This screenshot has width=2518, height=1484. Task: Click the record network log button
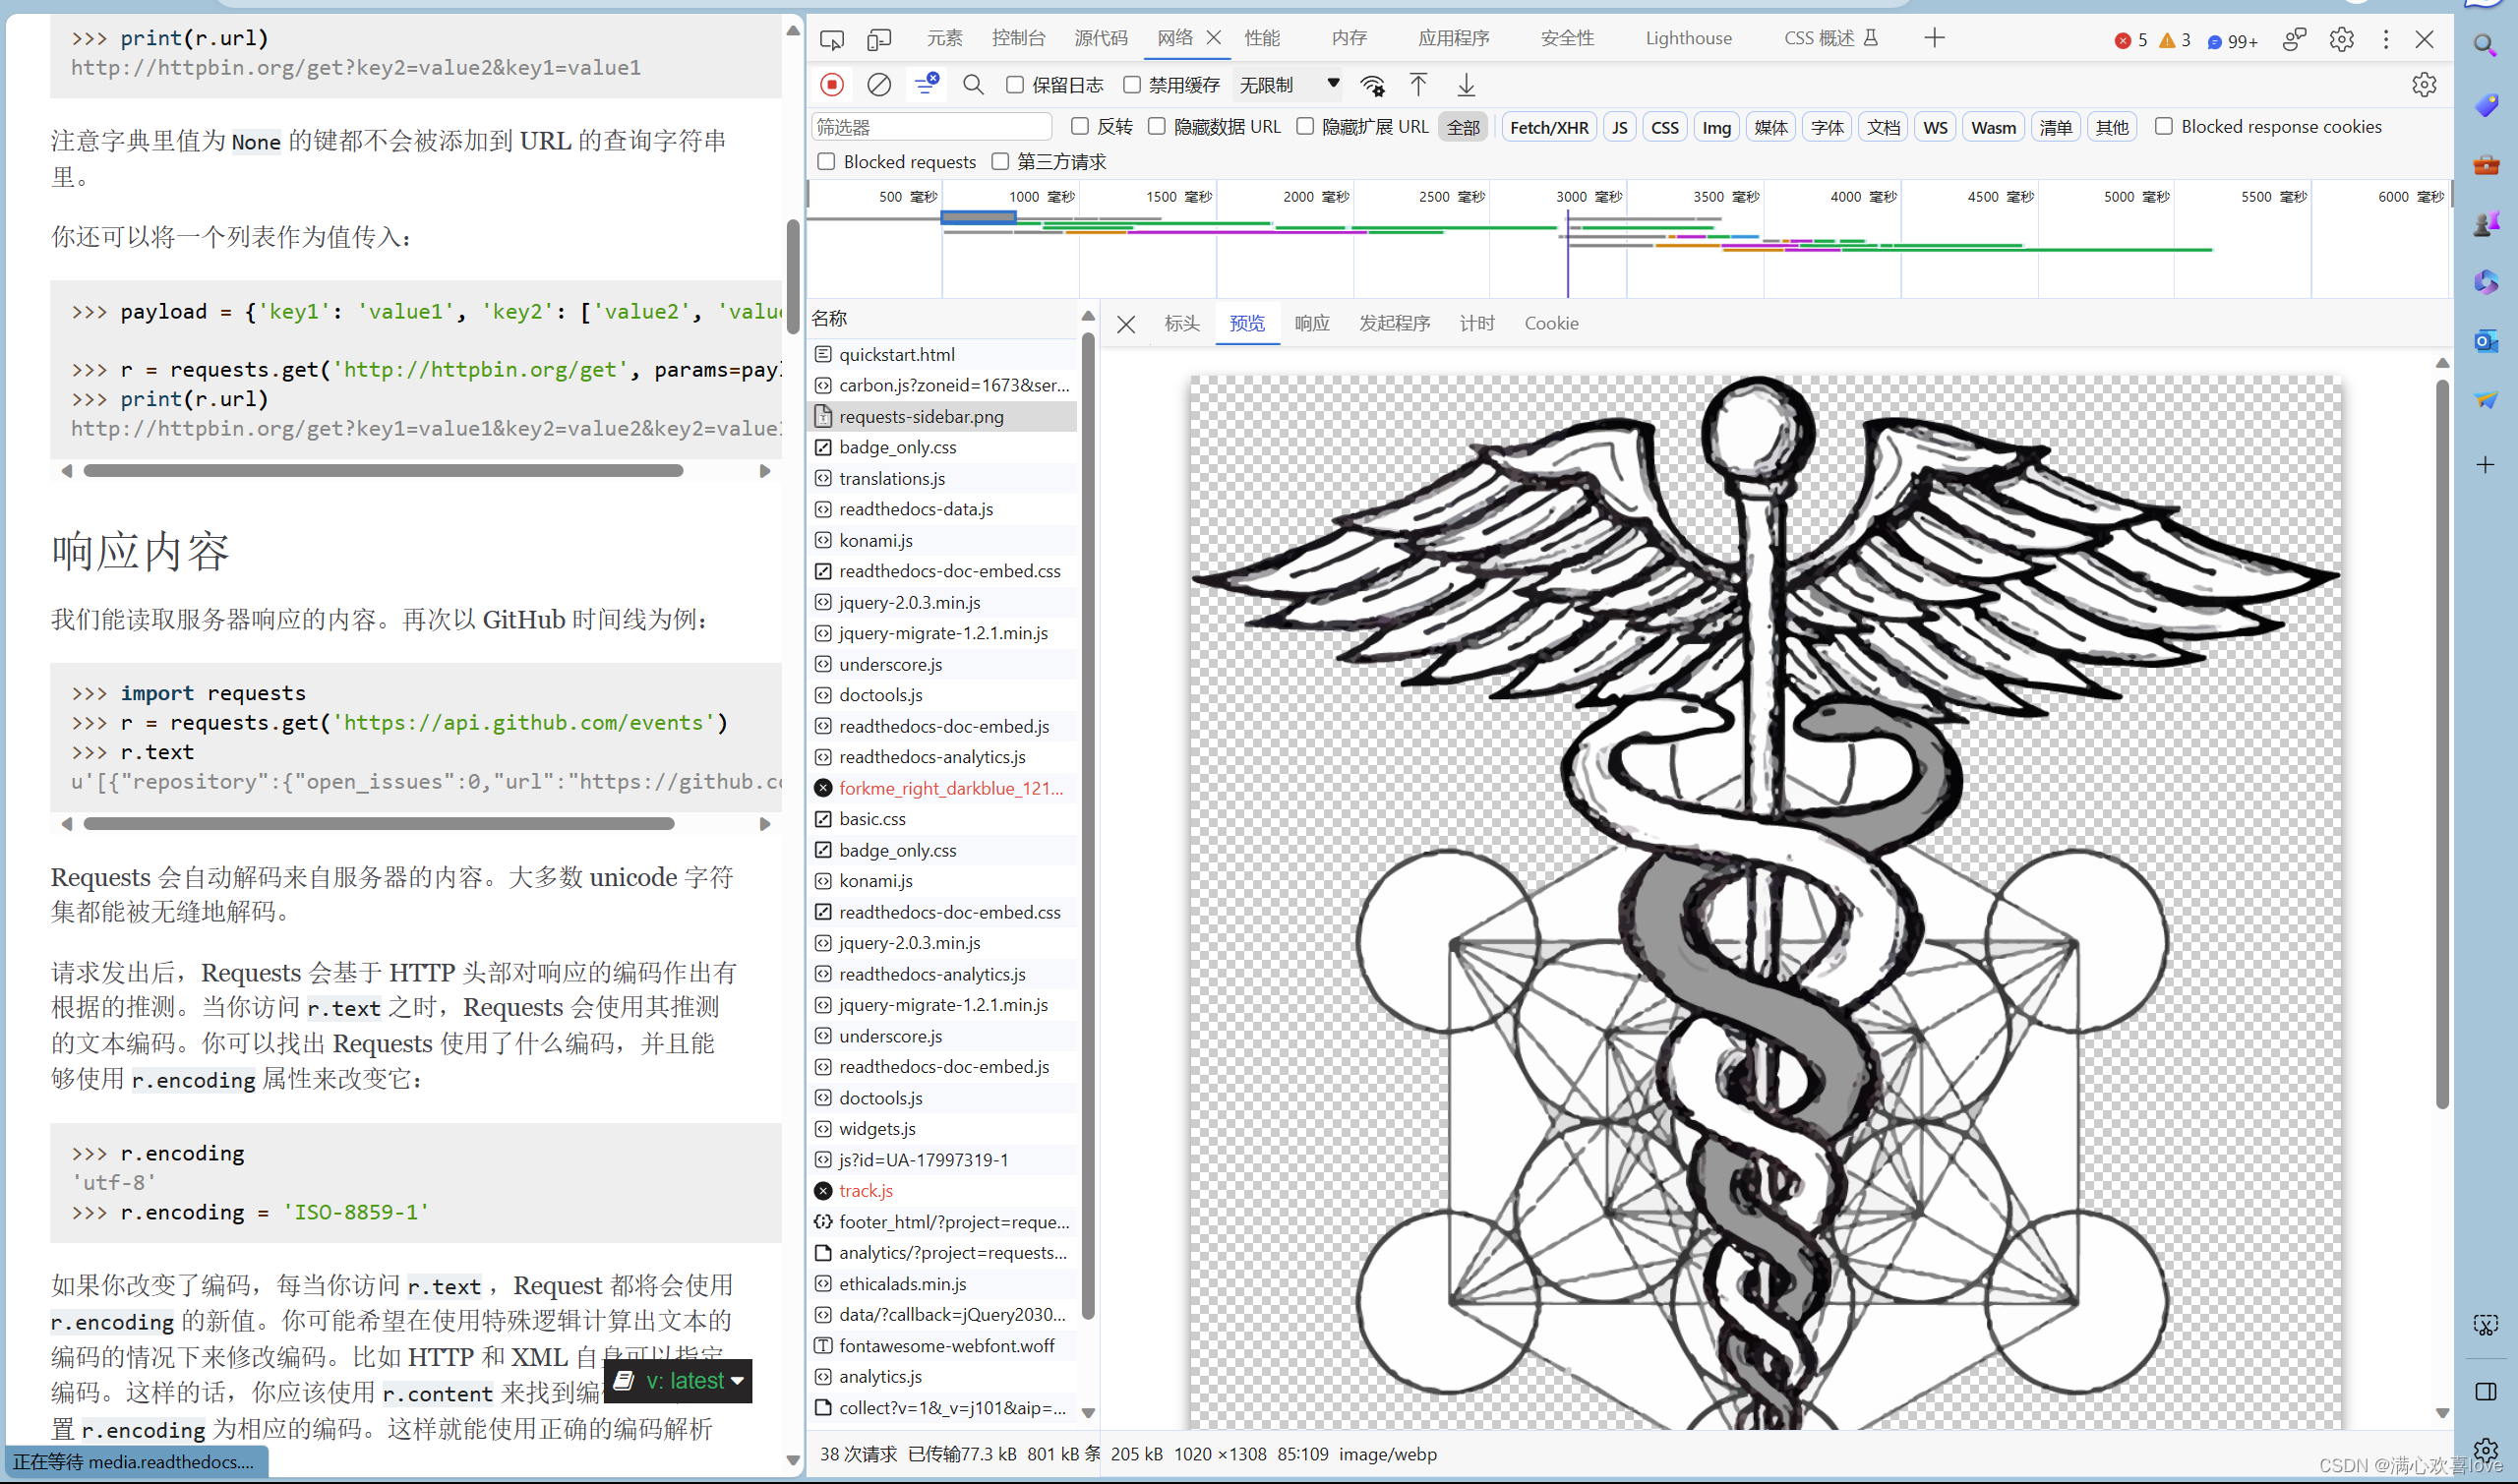coord(831,85)
